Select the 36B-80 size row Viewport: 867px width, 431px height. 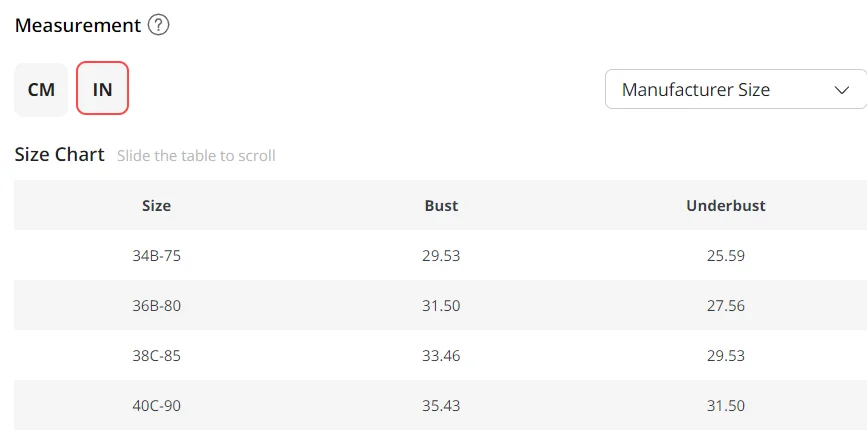tap(156, 306)
